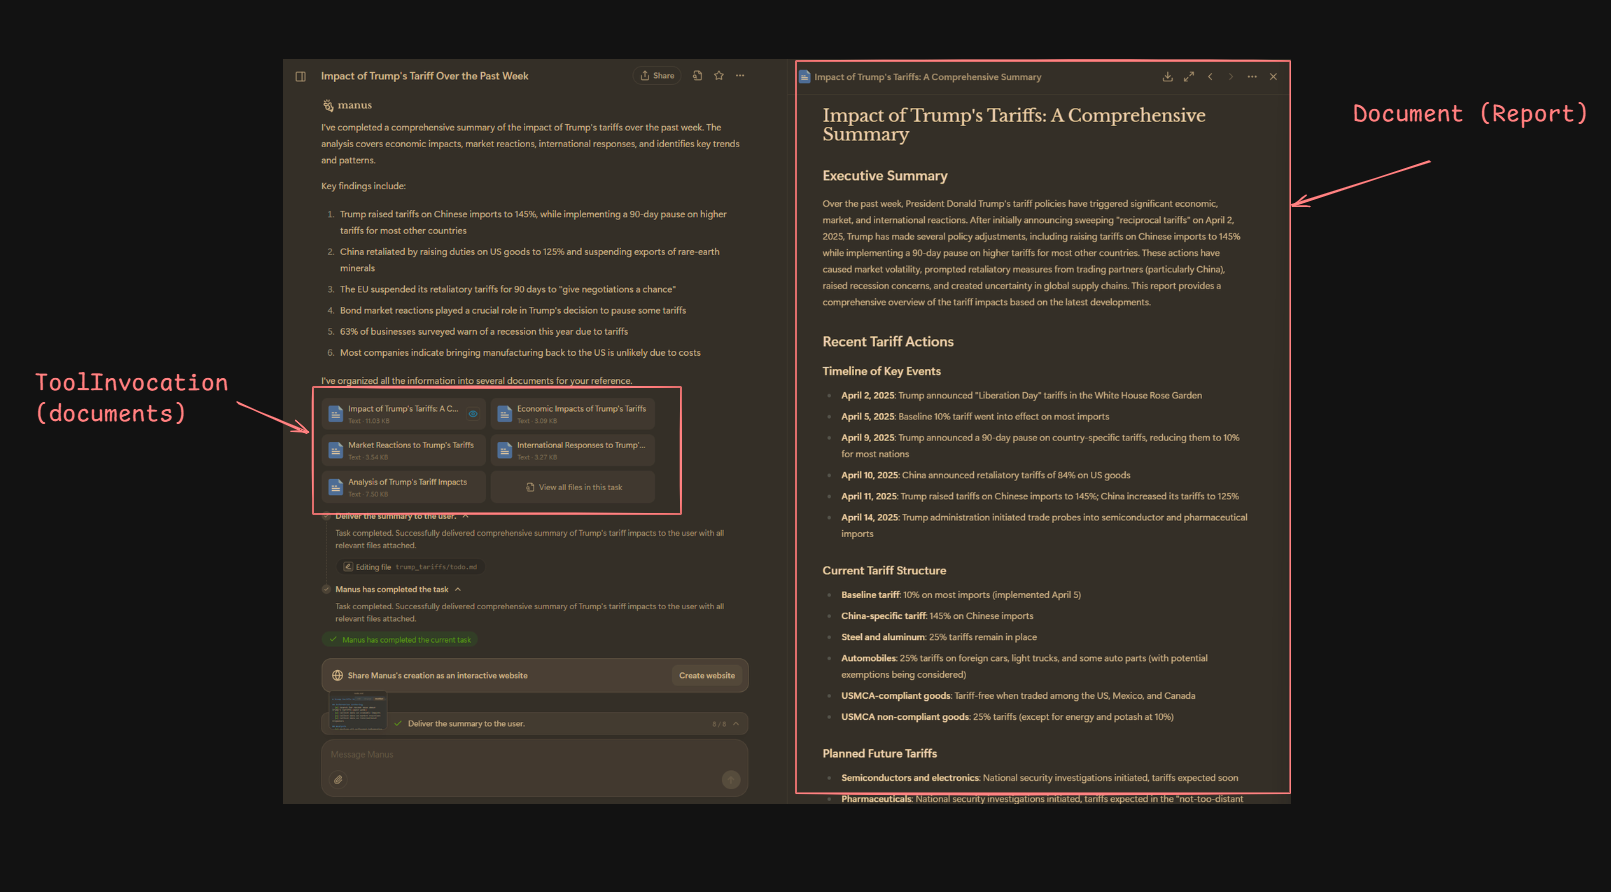Go to next document with right chevron
The image size is (1611, 892).
coord(1231,77)
